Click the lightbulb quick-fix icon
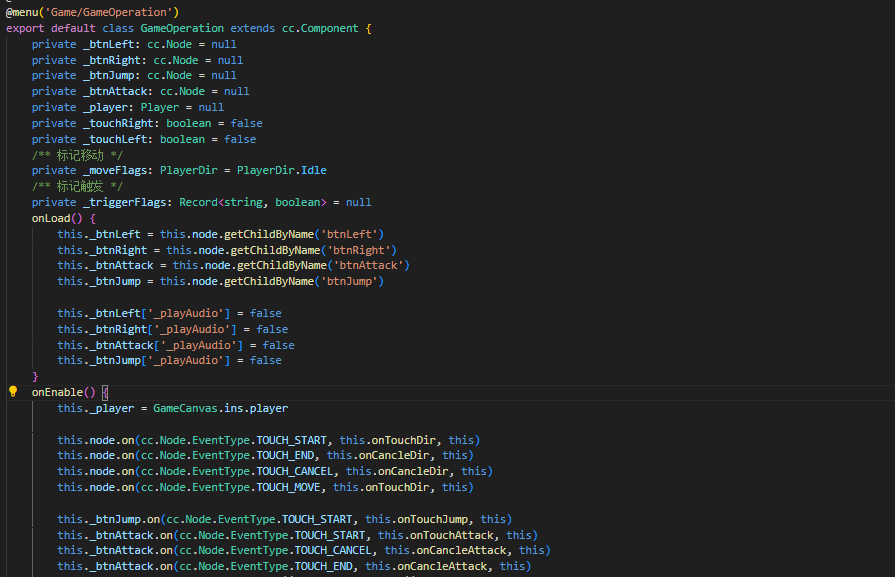Viewport: 895px width, 577px height. coord(13,392)
